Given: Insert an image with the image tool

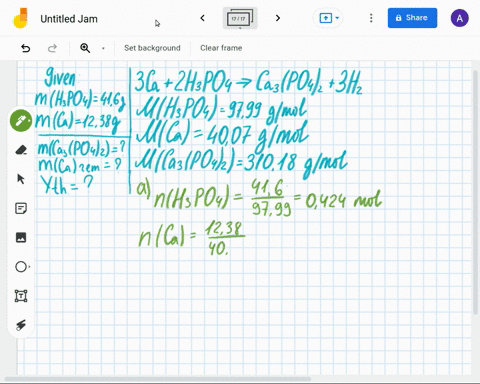Looking at the screenshot, I should 21,237.
